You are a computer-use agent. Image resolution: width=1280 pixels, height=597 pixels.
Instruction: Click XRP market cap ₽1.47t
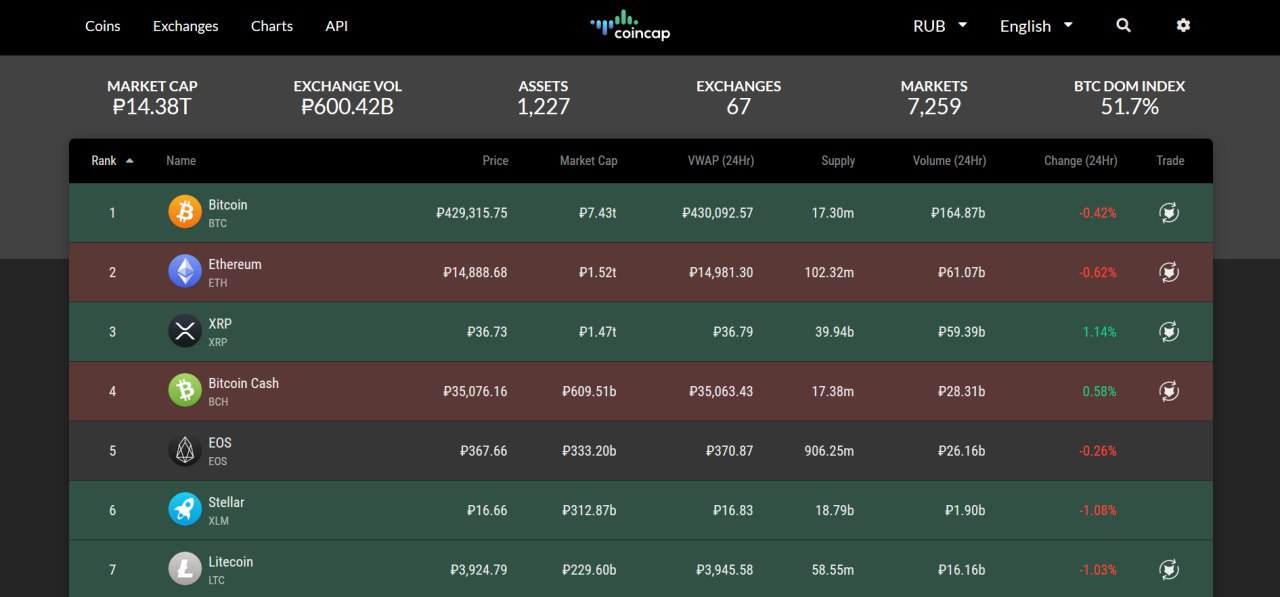(x=597, y=332)
